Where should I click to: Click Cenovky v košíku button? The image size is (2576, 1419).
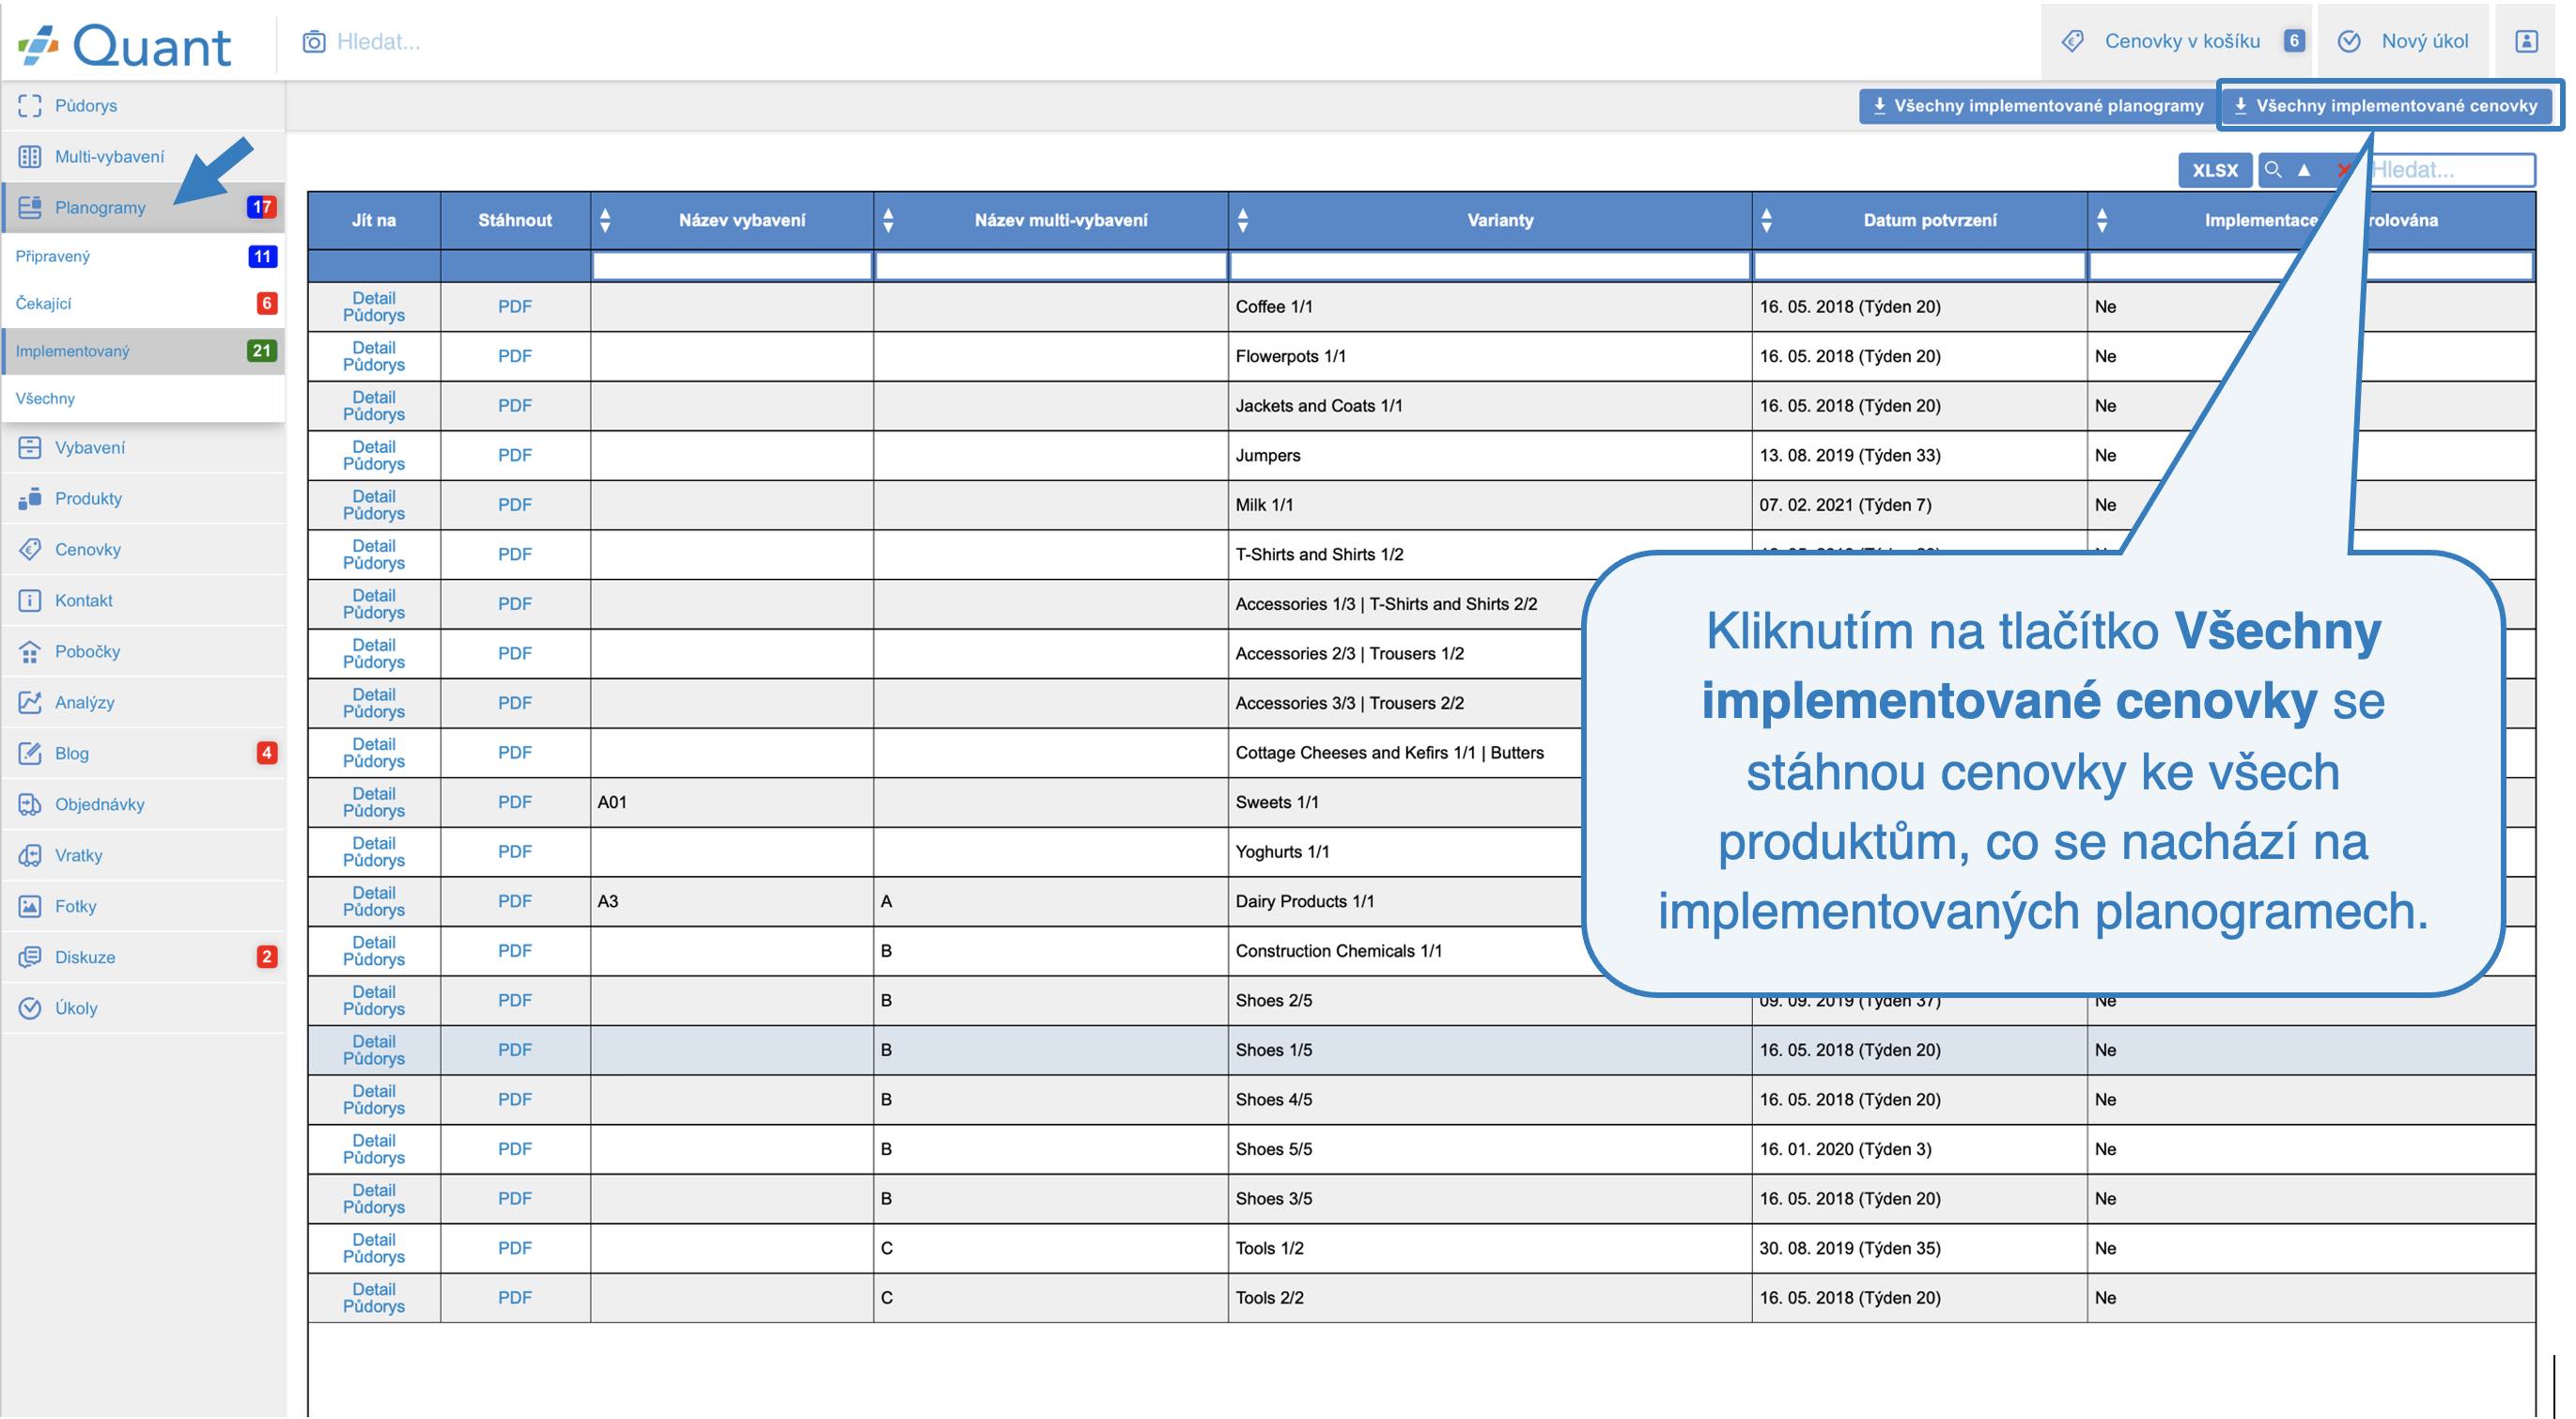pyautogui.click(x=2176, y=41)
